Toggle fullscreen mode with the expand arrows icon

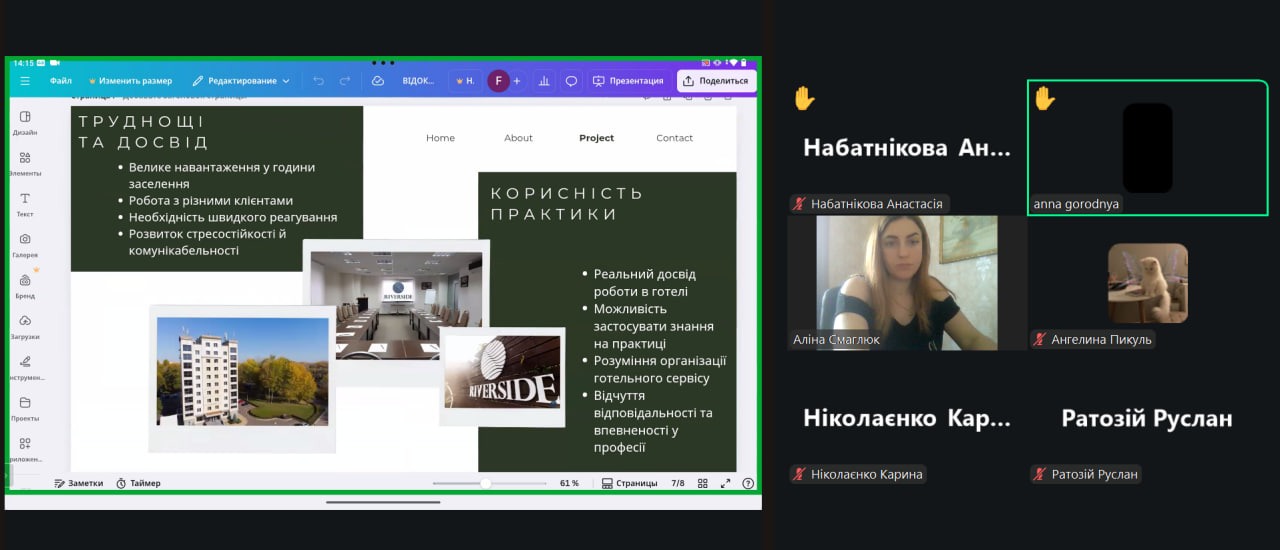point(725,483)
